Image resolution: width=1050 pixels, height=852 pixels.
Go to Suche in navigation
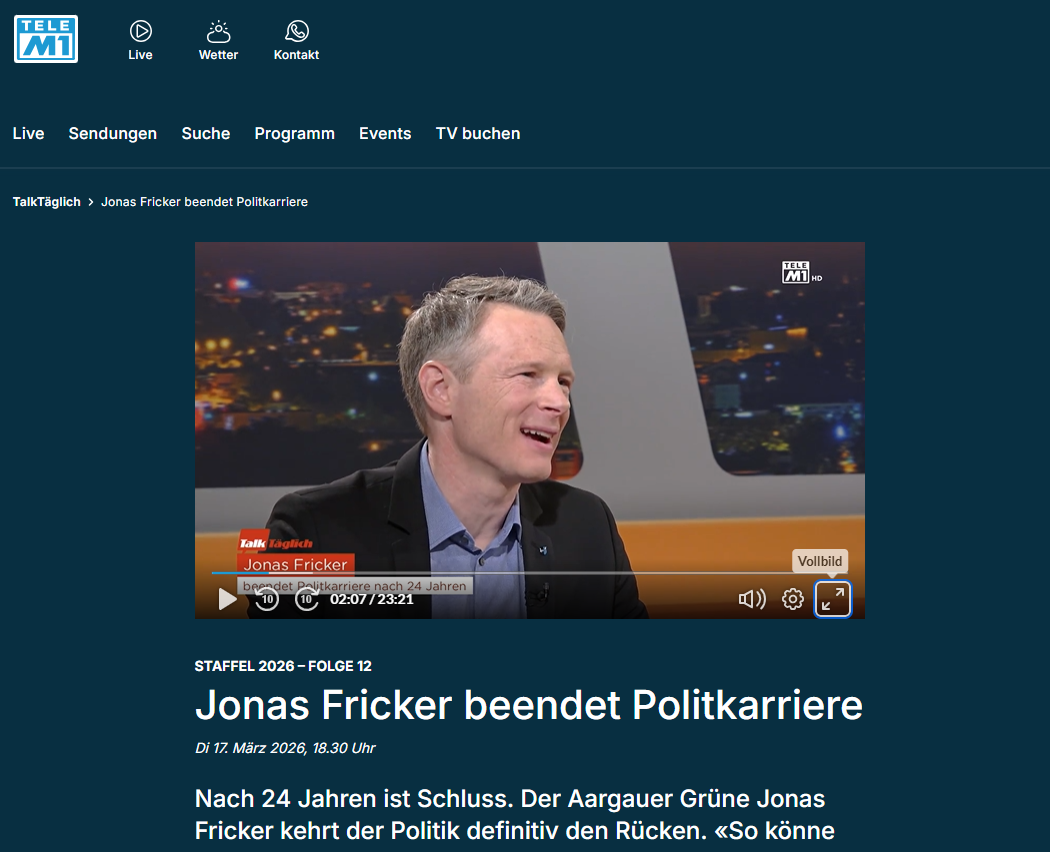point(206,133)
